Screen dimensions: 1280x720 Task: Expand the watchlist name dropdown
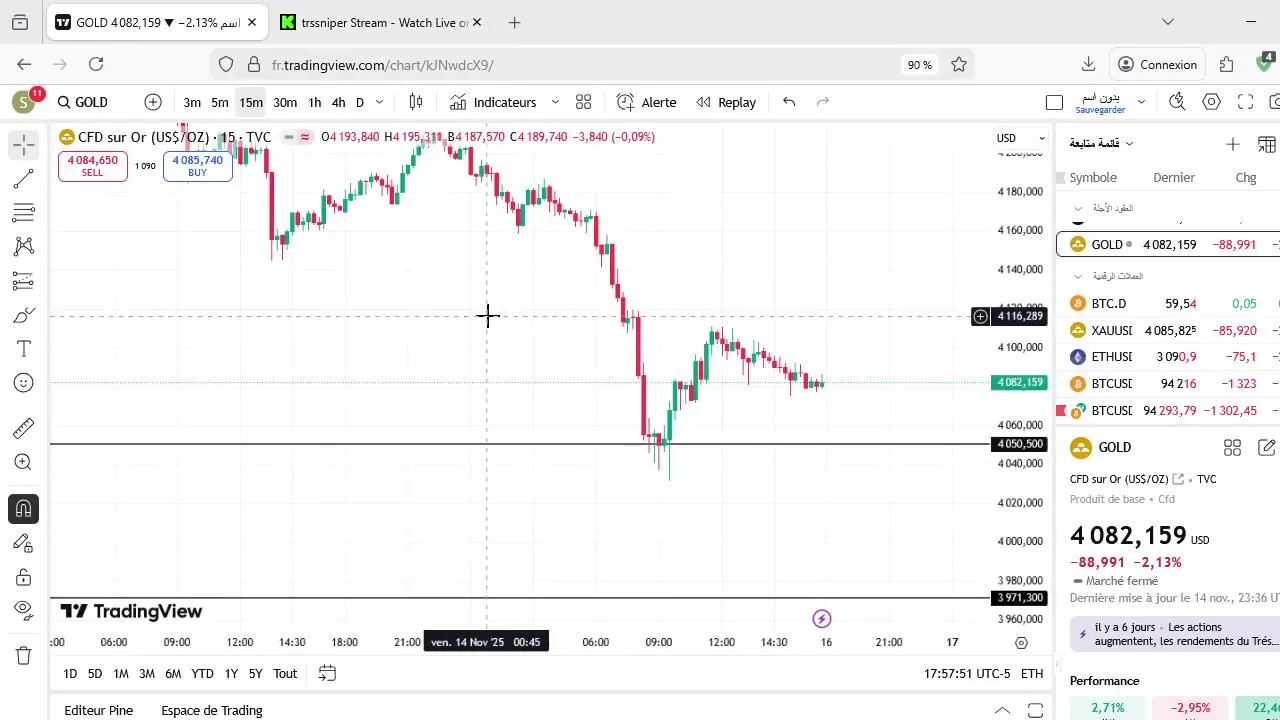pyautogui.click(x=1102, y=144)
